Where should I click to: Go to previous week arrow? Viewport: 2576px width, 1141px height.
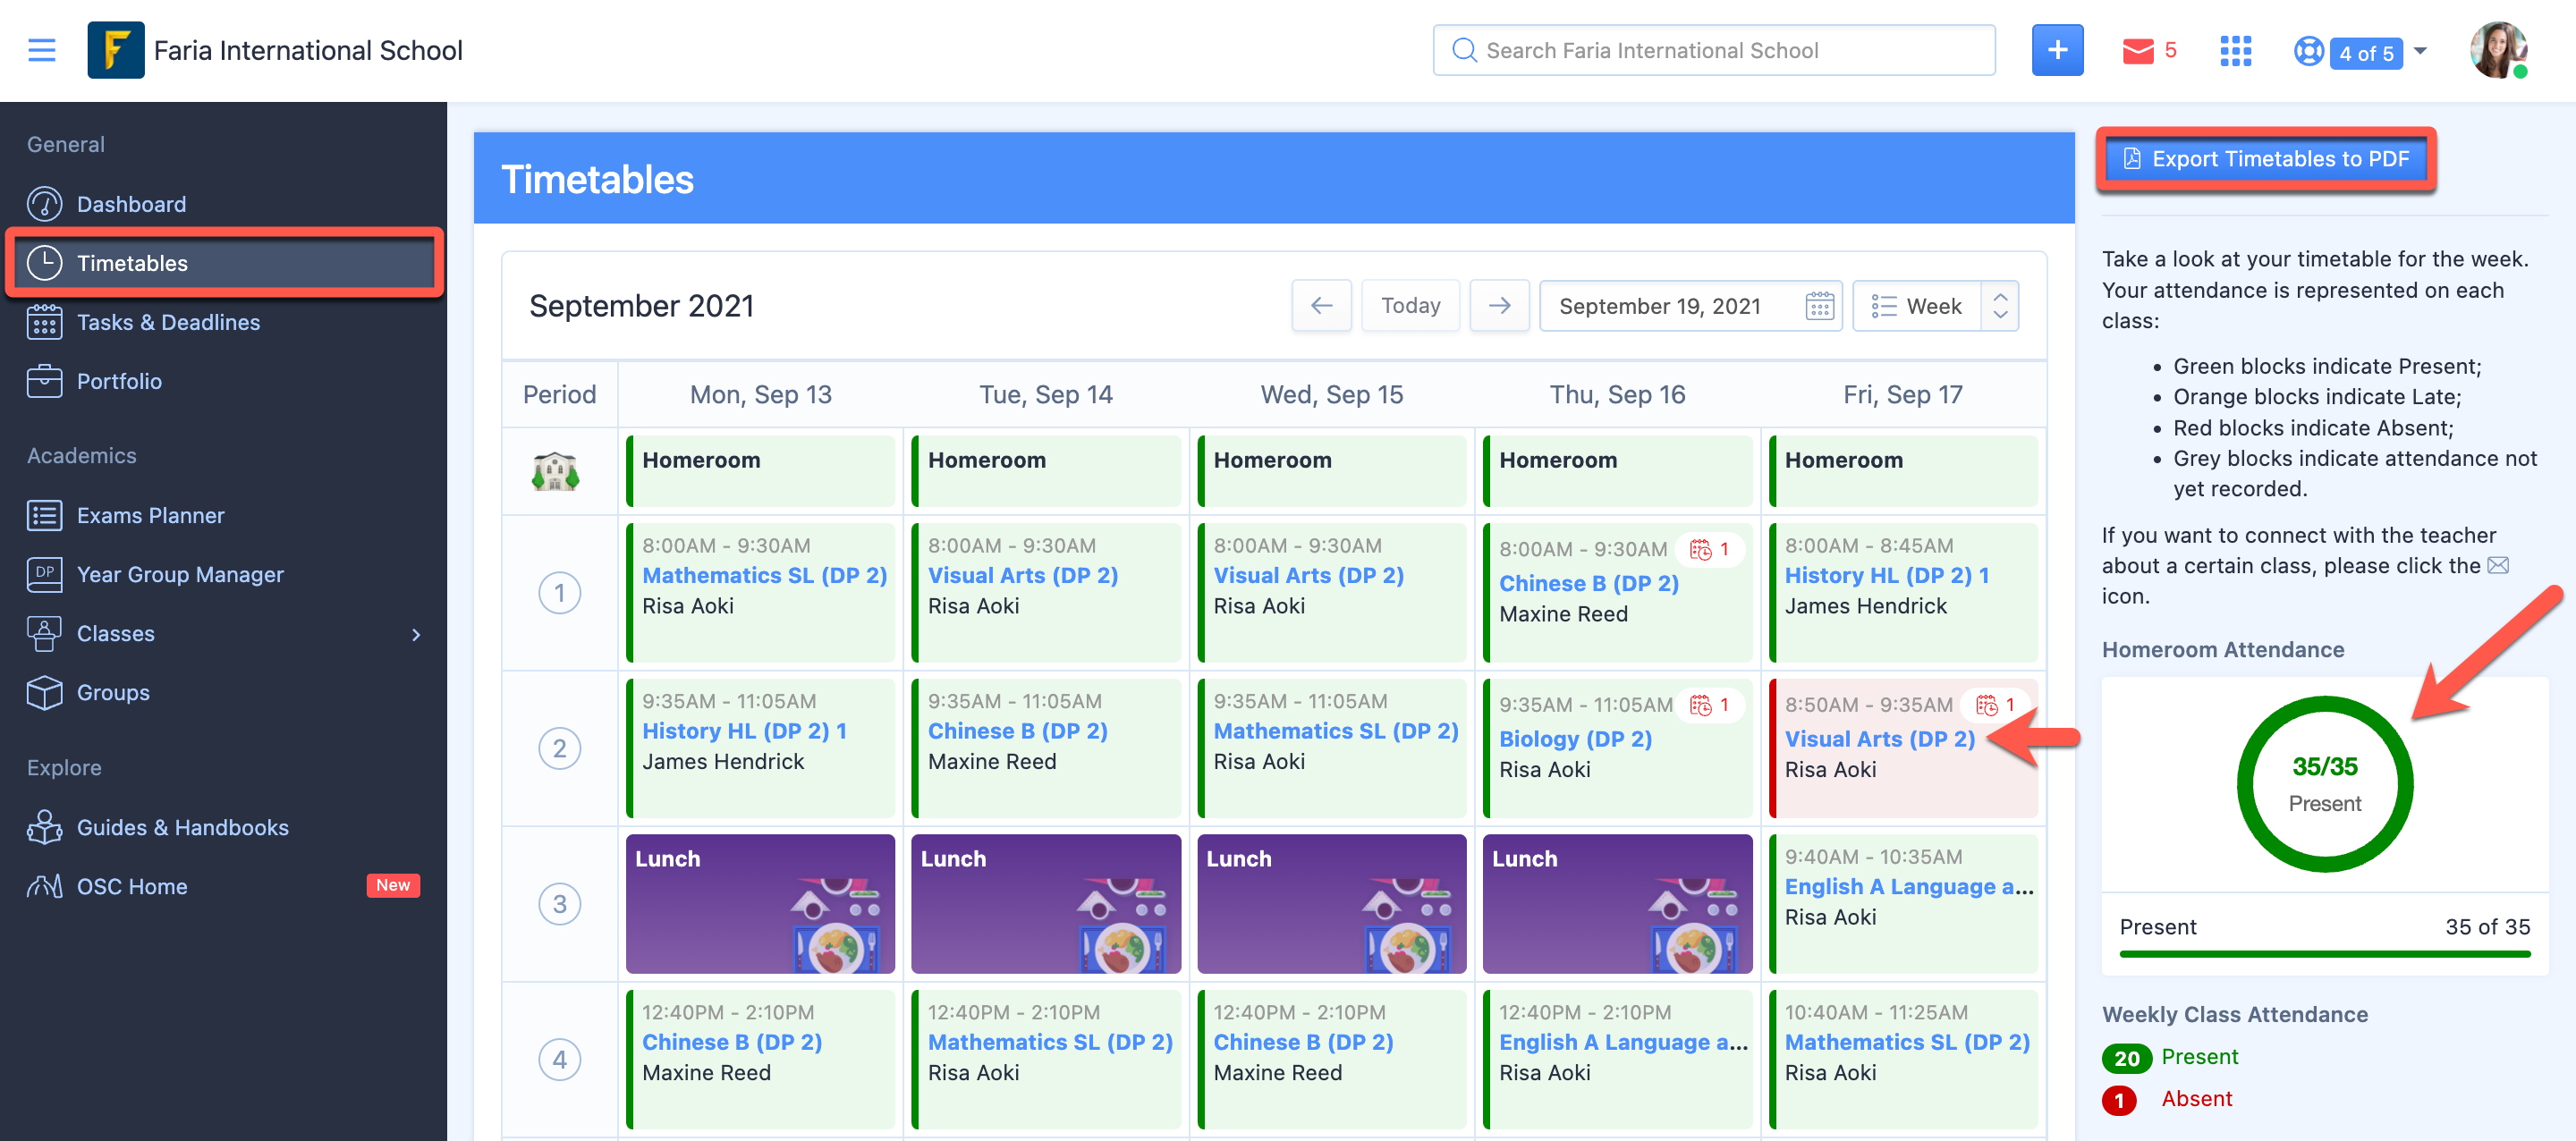pos(1321,306)
